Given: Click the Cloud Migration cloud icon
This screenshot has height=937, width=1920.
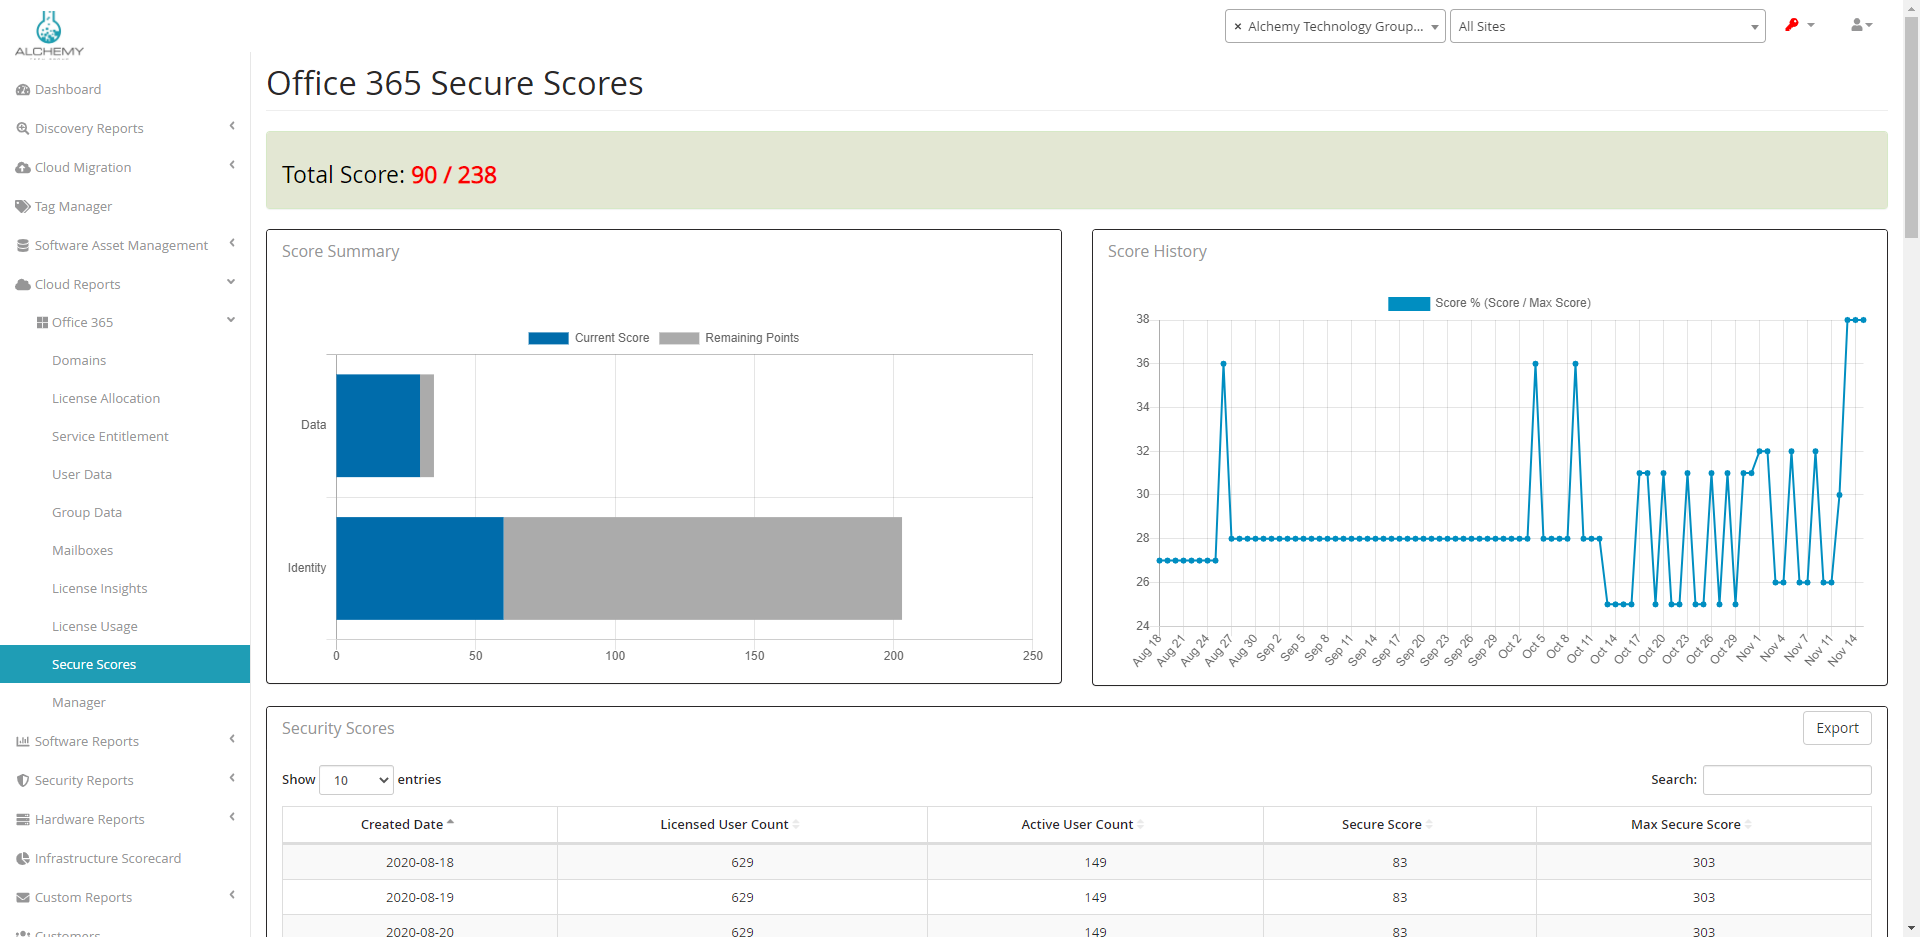Looking at the screenshot, I should [23, 168].
